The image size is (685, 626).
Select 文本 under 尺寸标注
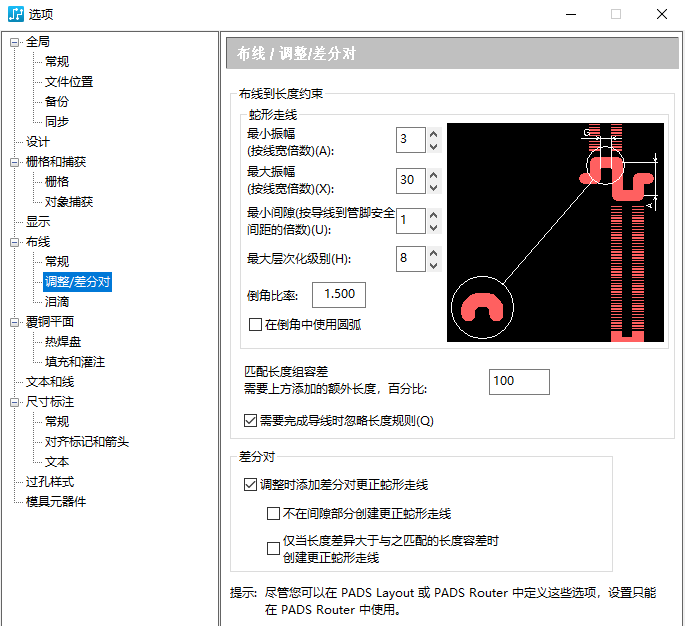coord(57,462)
